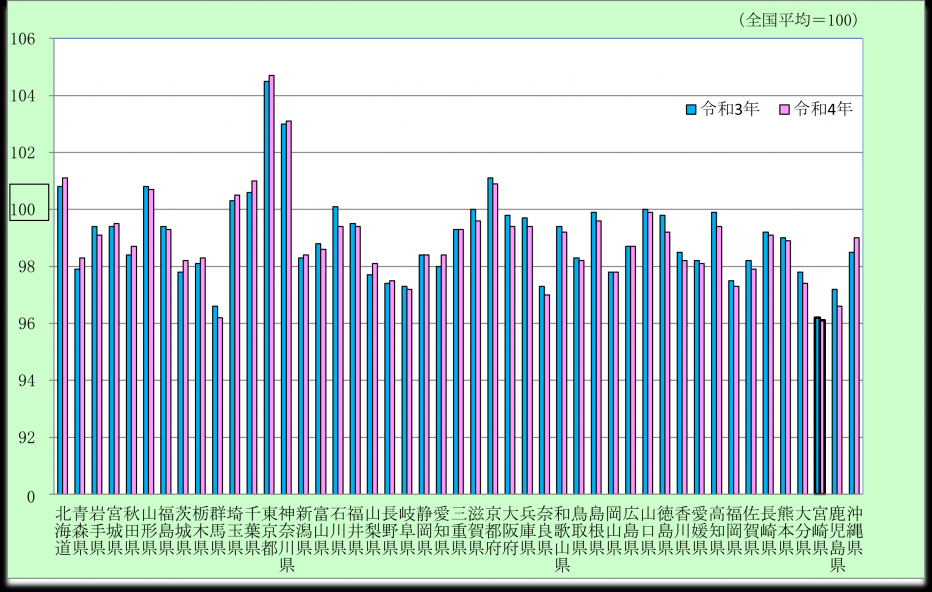Click Tokyo's pink 令和4年 bar
Viewport: 932px width, 592px height.
coord(272,285)
